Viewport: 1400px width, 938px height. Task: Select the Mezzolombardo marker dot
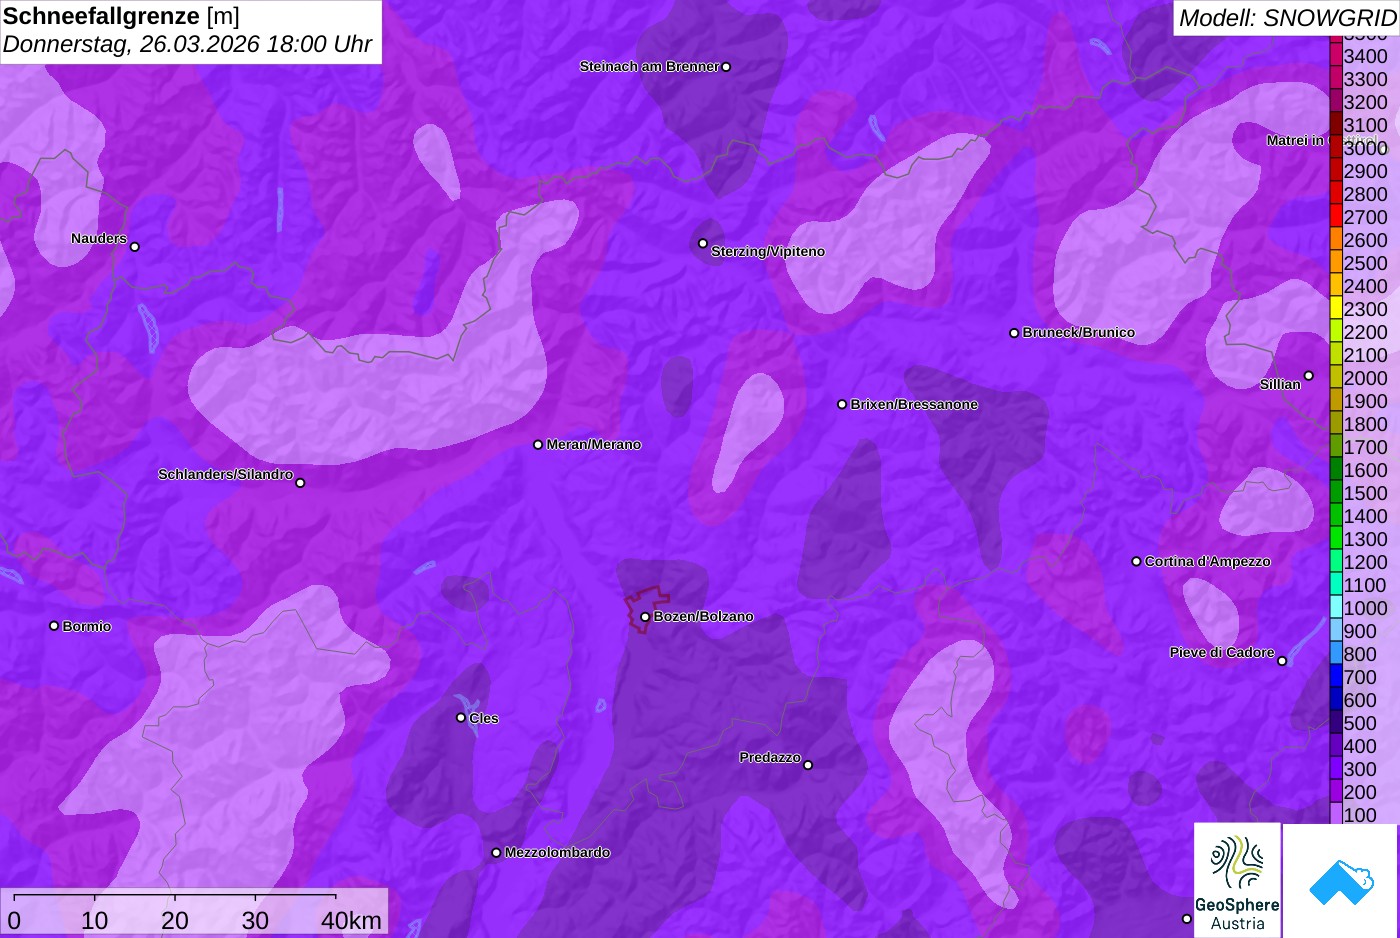496,853
